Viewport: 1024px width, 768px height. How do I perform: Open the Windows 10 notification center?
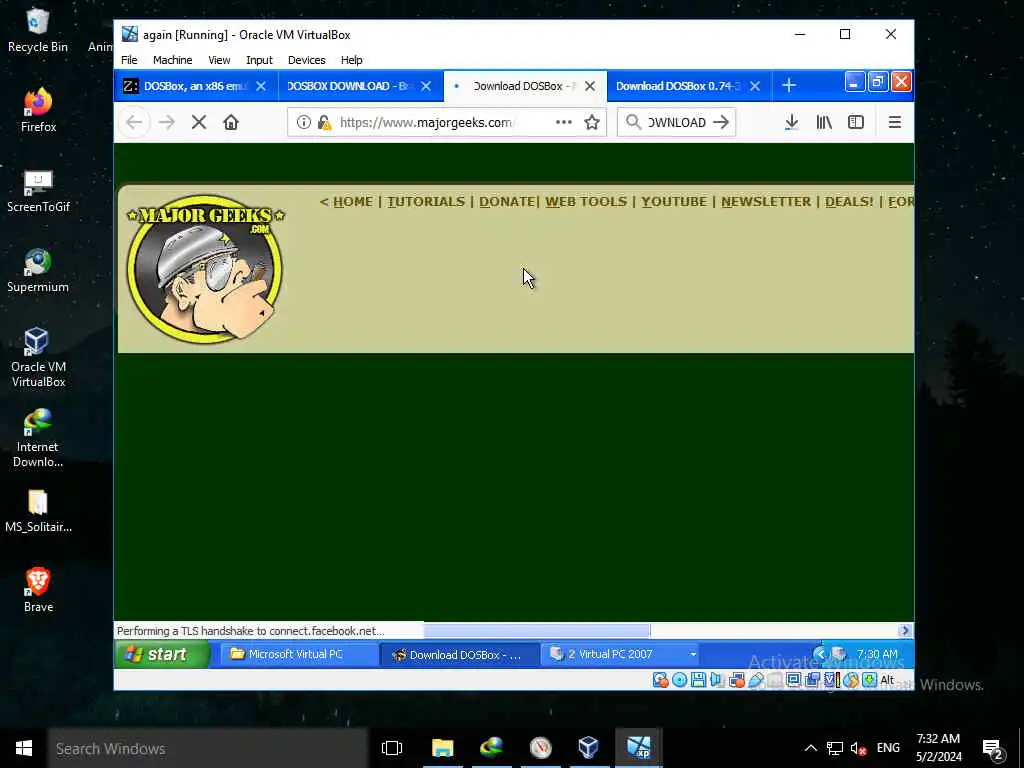click(992, 748)
